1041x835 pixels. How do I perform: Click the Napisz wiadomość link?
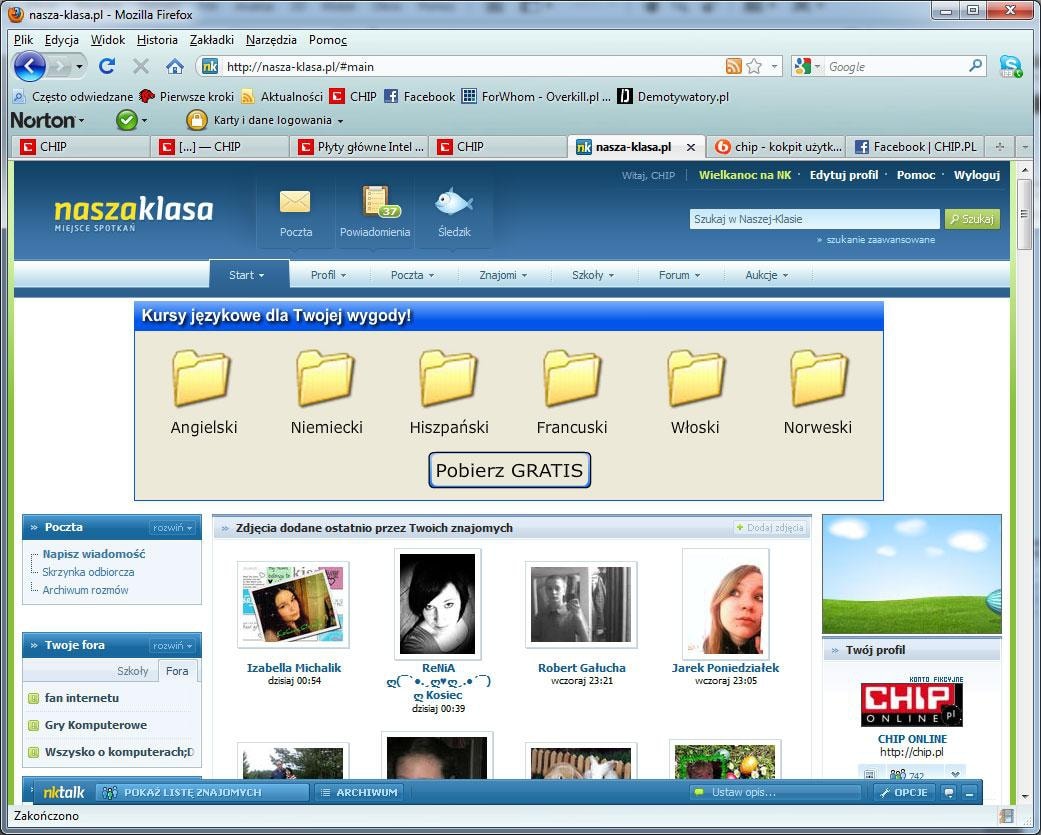(x=94, y=554)
